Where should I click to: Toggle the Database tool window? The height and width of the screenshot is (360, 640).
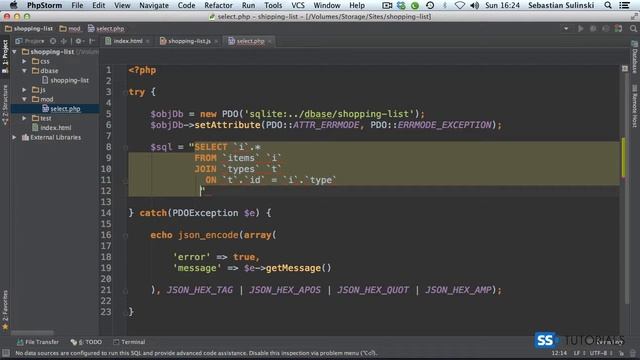pyautogui.click(x=635, y=57)
